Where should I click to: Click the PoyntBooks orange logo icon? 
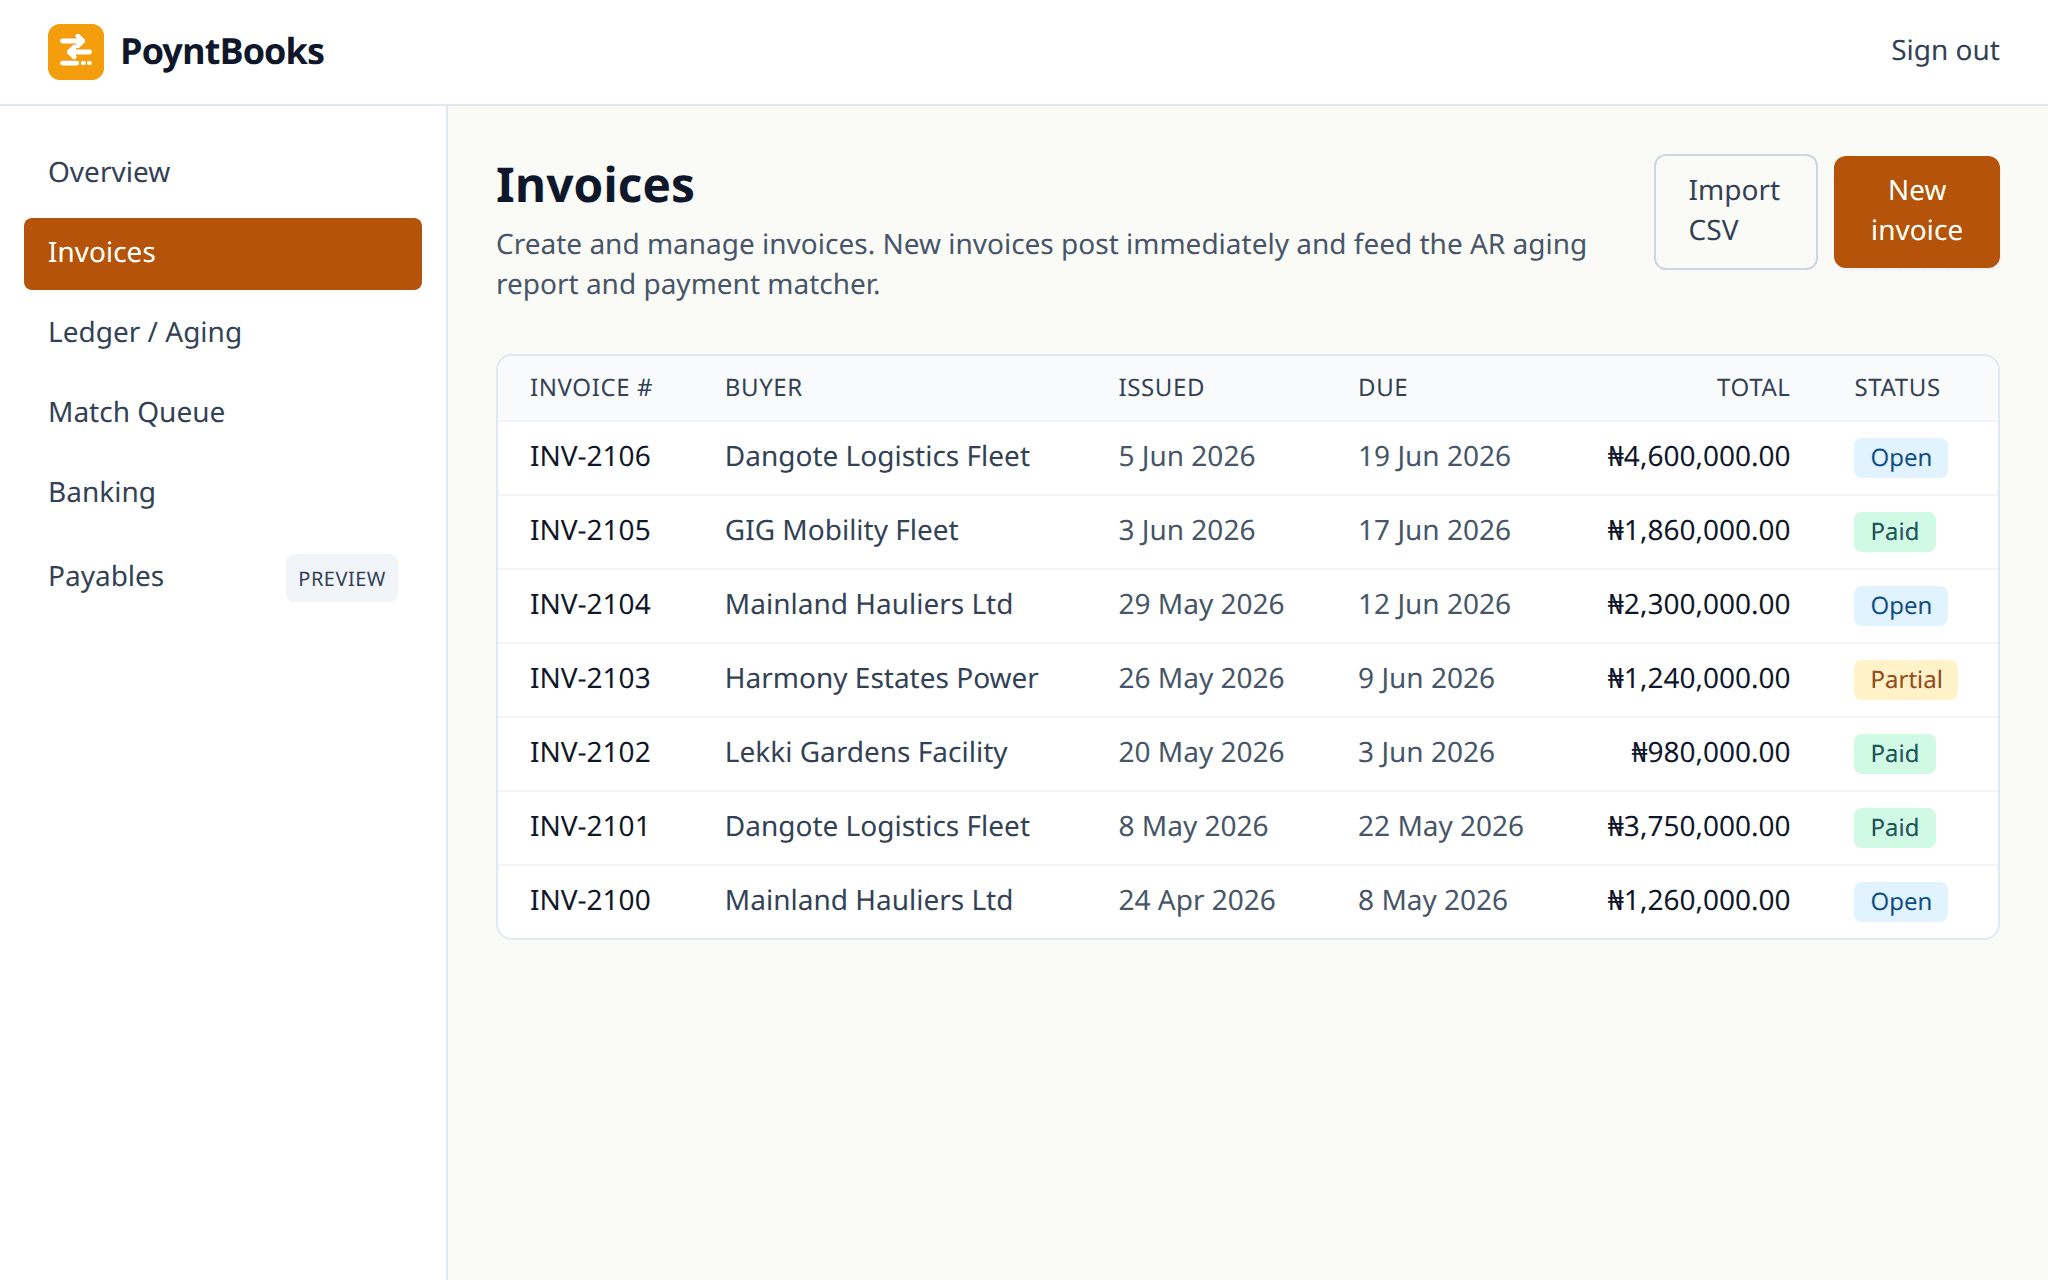click(x=76, y=52)
